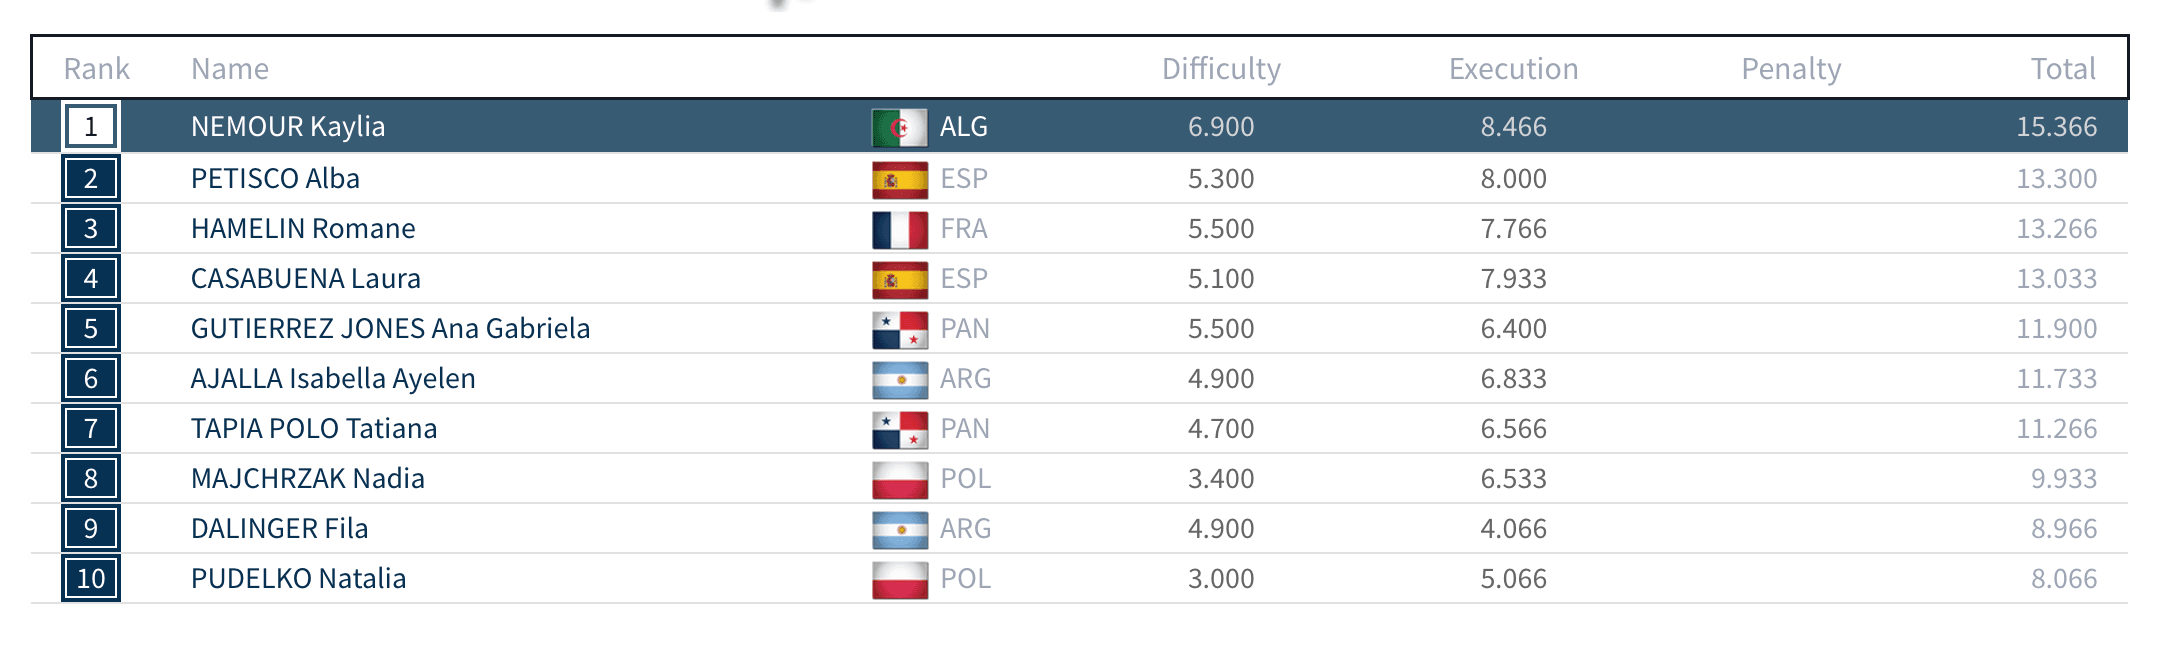Click the rank 1 badge
The width and height of the screenshot is (2160, 648).
91,127
